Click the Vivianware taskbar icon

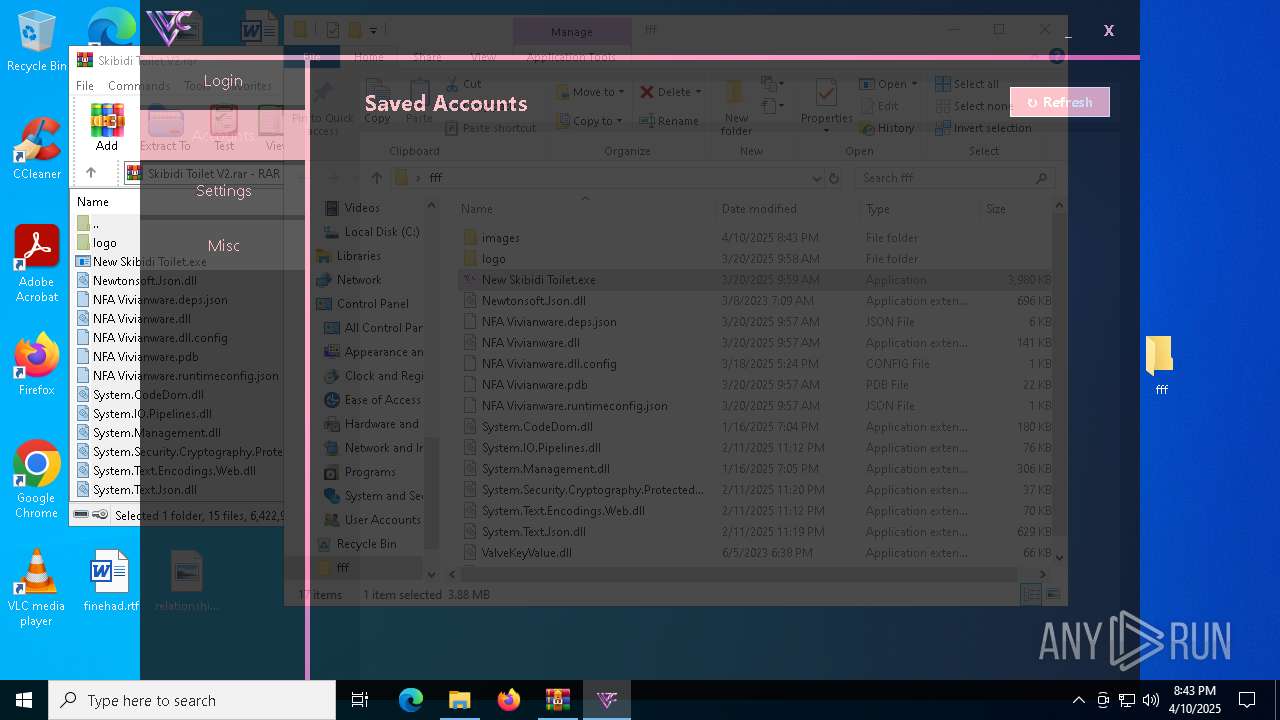[x=607, y=700]
